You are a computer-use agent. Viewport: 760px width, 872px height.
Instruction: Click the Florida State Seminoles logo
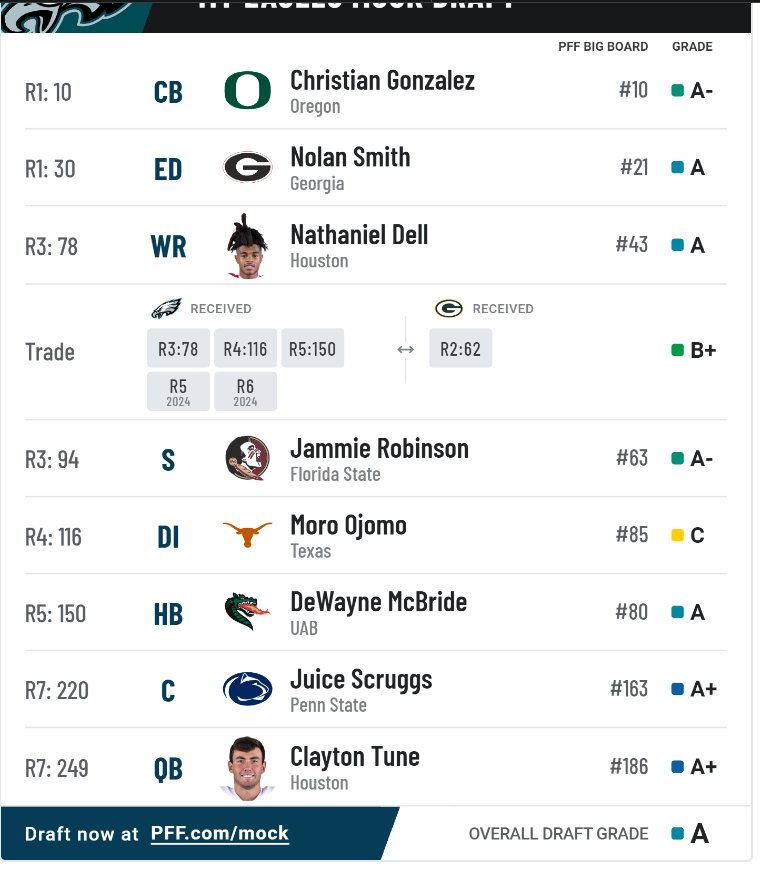click(247, 458)
